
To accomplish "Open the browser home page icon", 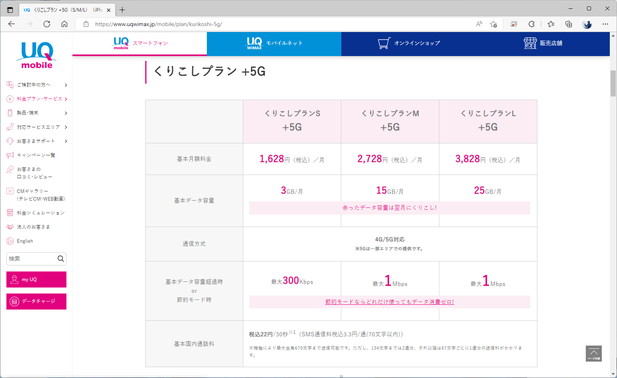I will coord(64,24).
